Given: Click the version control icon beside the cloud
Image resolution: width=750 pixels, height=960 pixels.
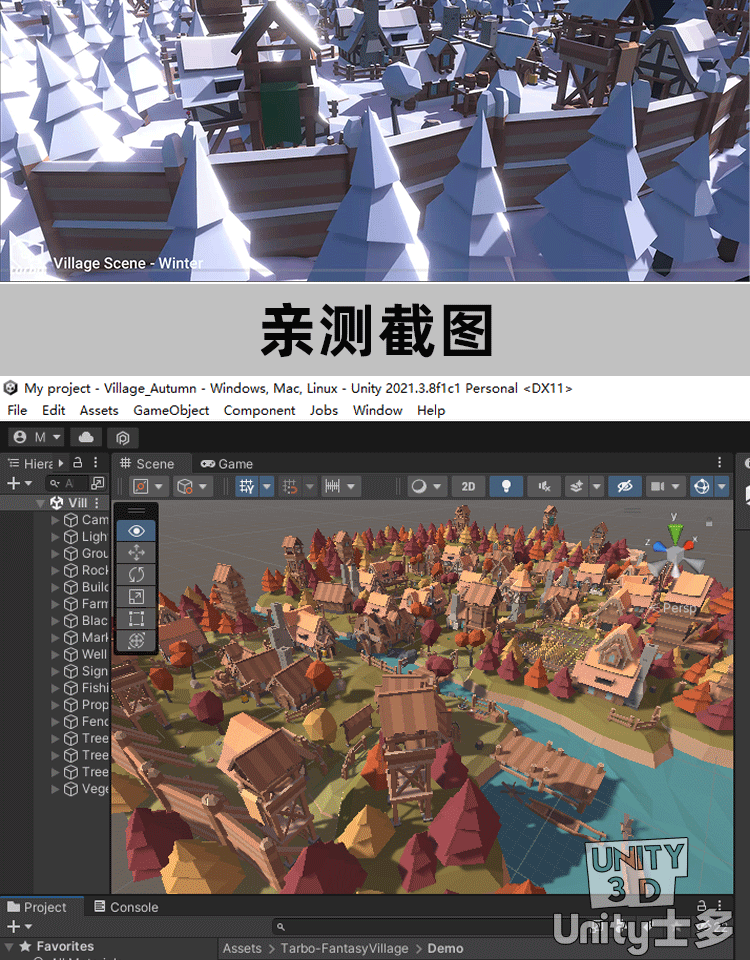Looking at the screenshot, I should (x=122, y=437).
